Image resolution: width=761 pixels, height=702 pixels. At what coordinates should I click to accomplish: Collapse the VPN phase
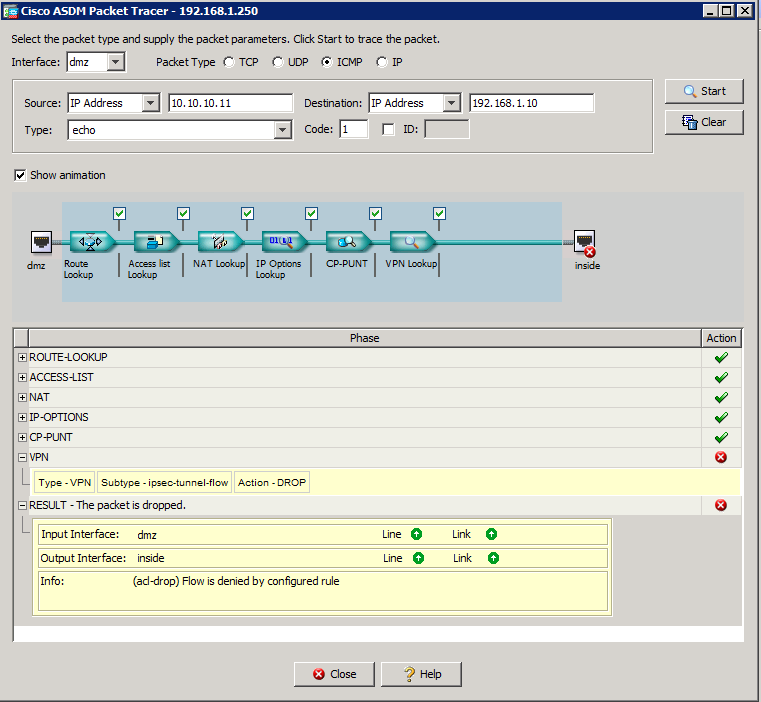coord(22,457)
